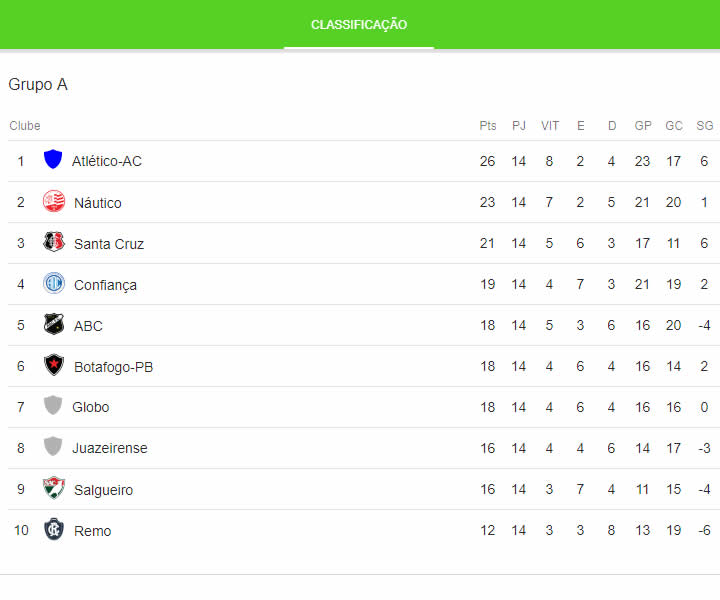Switch to the Classificação tab
The image size is (720, 600).
point(359,25)
